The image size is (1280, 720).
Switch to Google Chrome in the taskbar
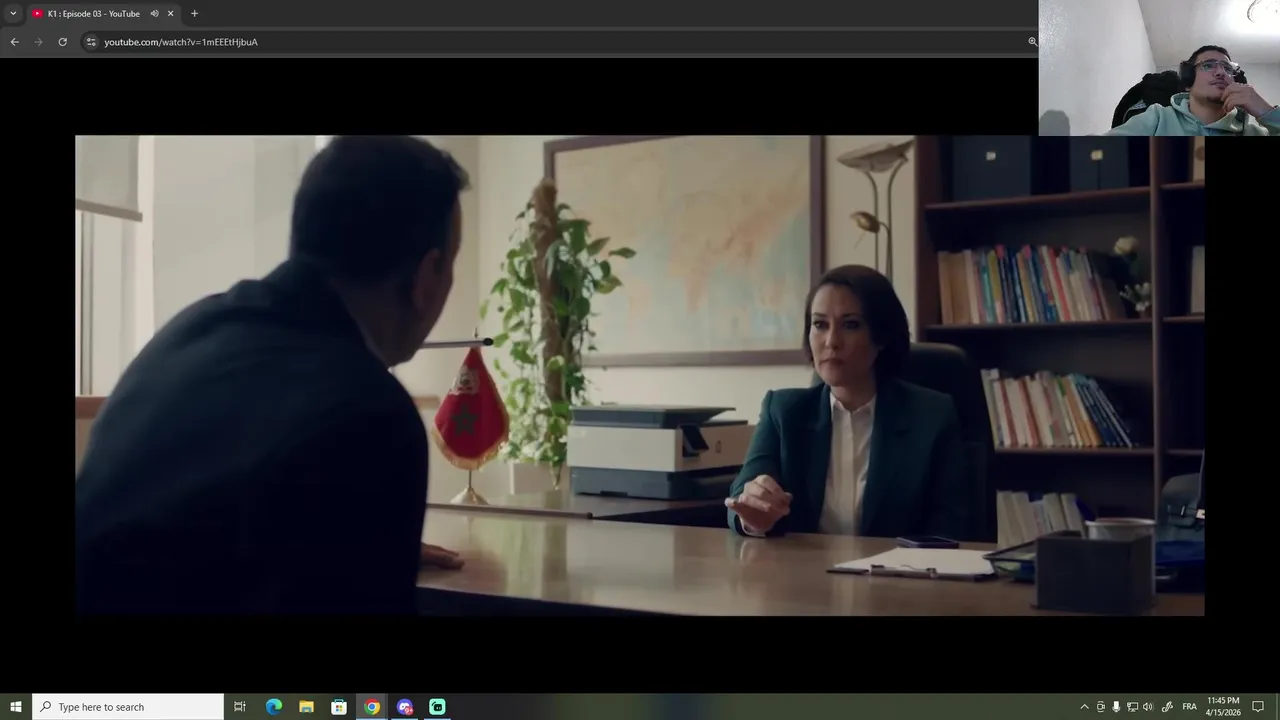(x=372, y=707)
